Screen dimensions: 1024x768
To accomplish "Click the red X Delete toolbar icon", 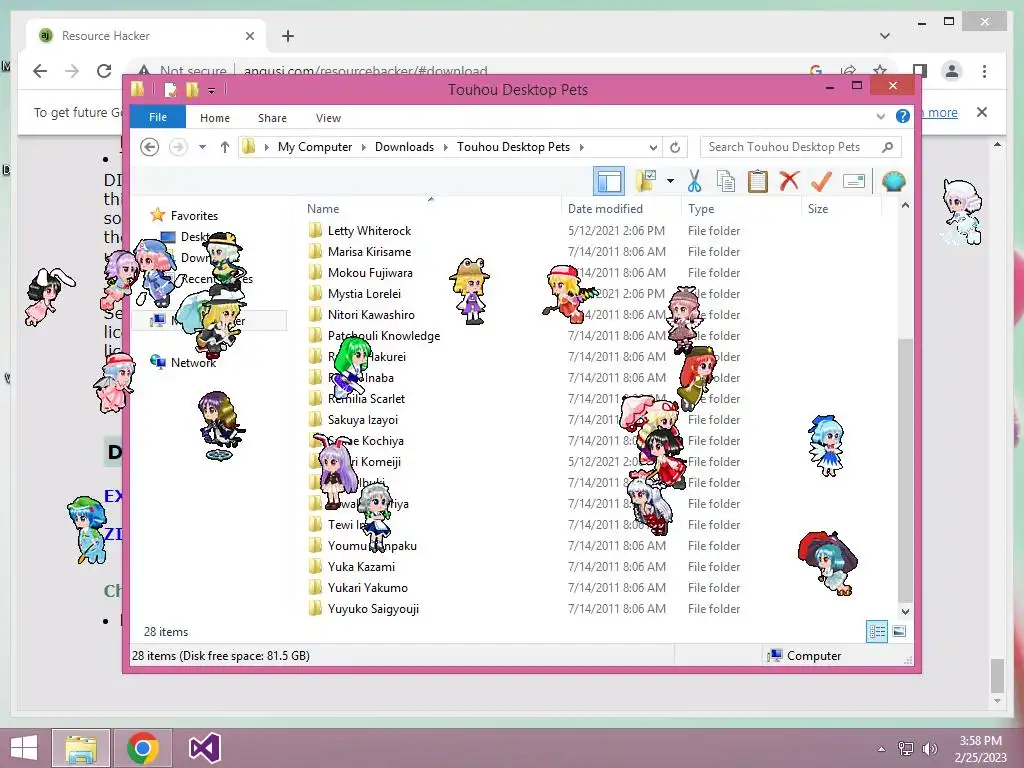I will [789, 180].
